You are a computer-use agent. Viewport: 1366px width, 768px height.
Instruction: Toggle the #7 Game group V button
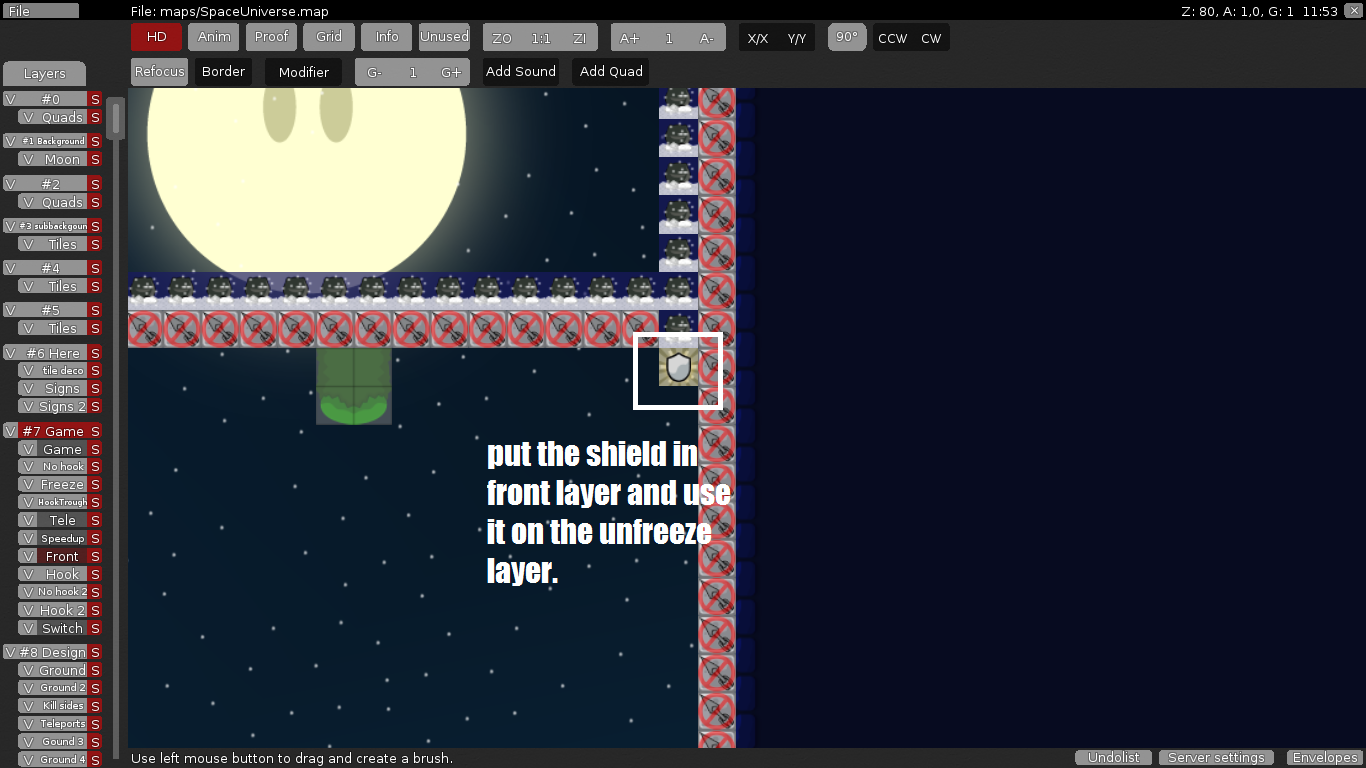click(11, 431)
